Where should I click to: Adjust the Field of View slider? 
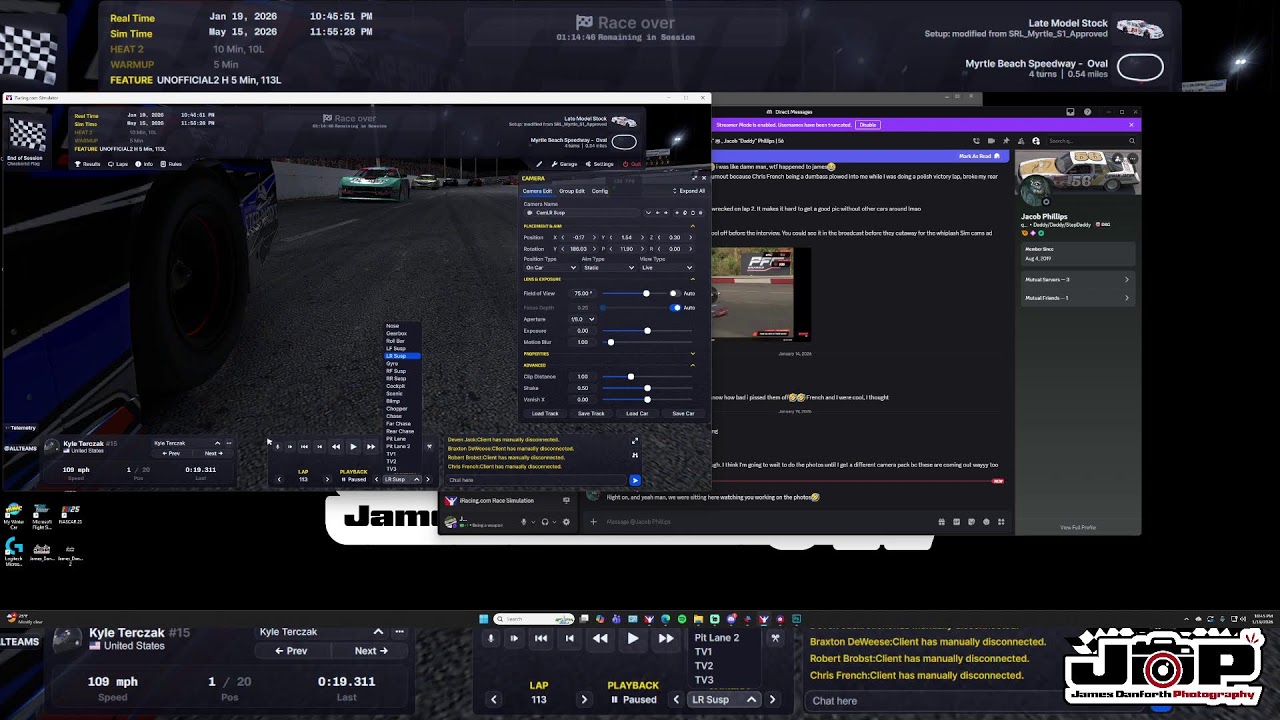tap(633, 293)
